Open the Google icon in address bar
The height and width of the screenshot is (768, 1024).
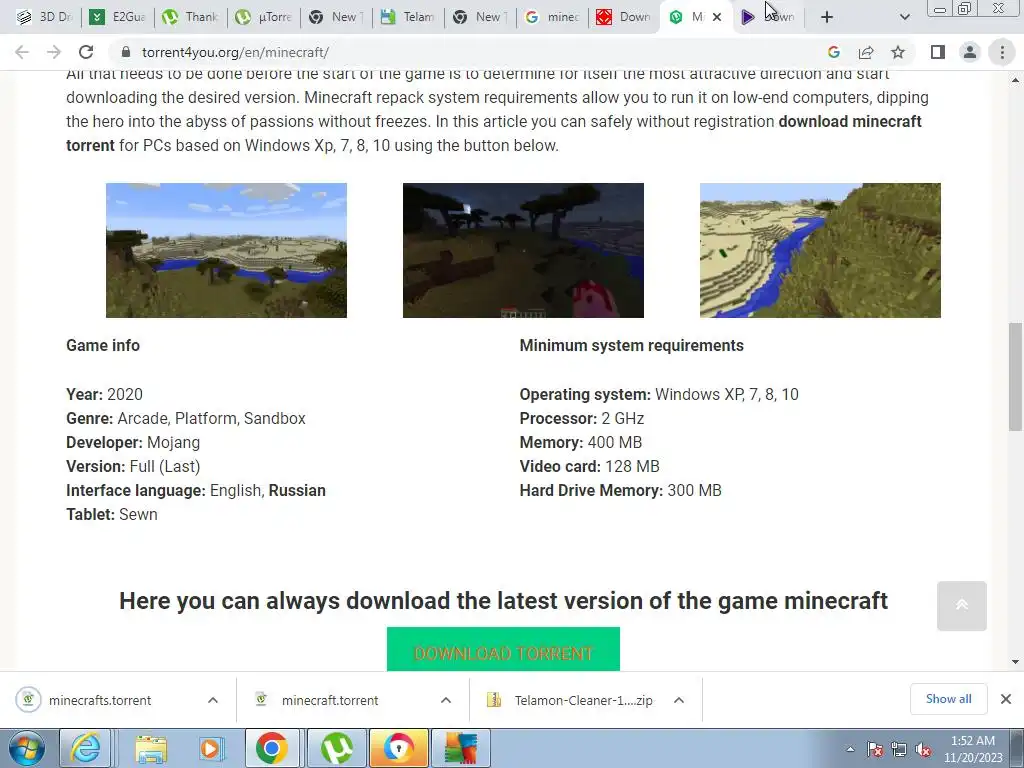(x=833, y=52)
